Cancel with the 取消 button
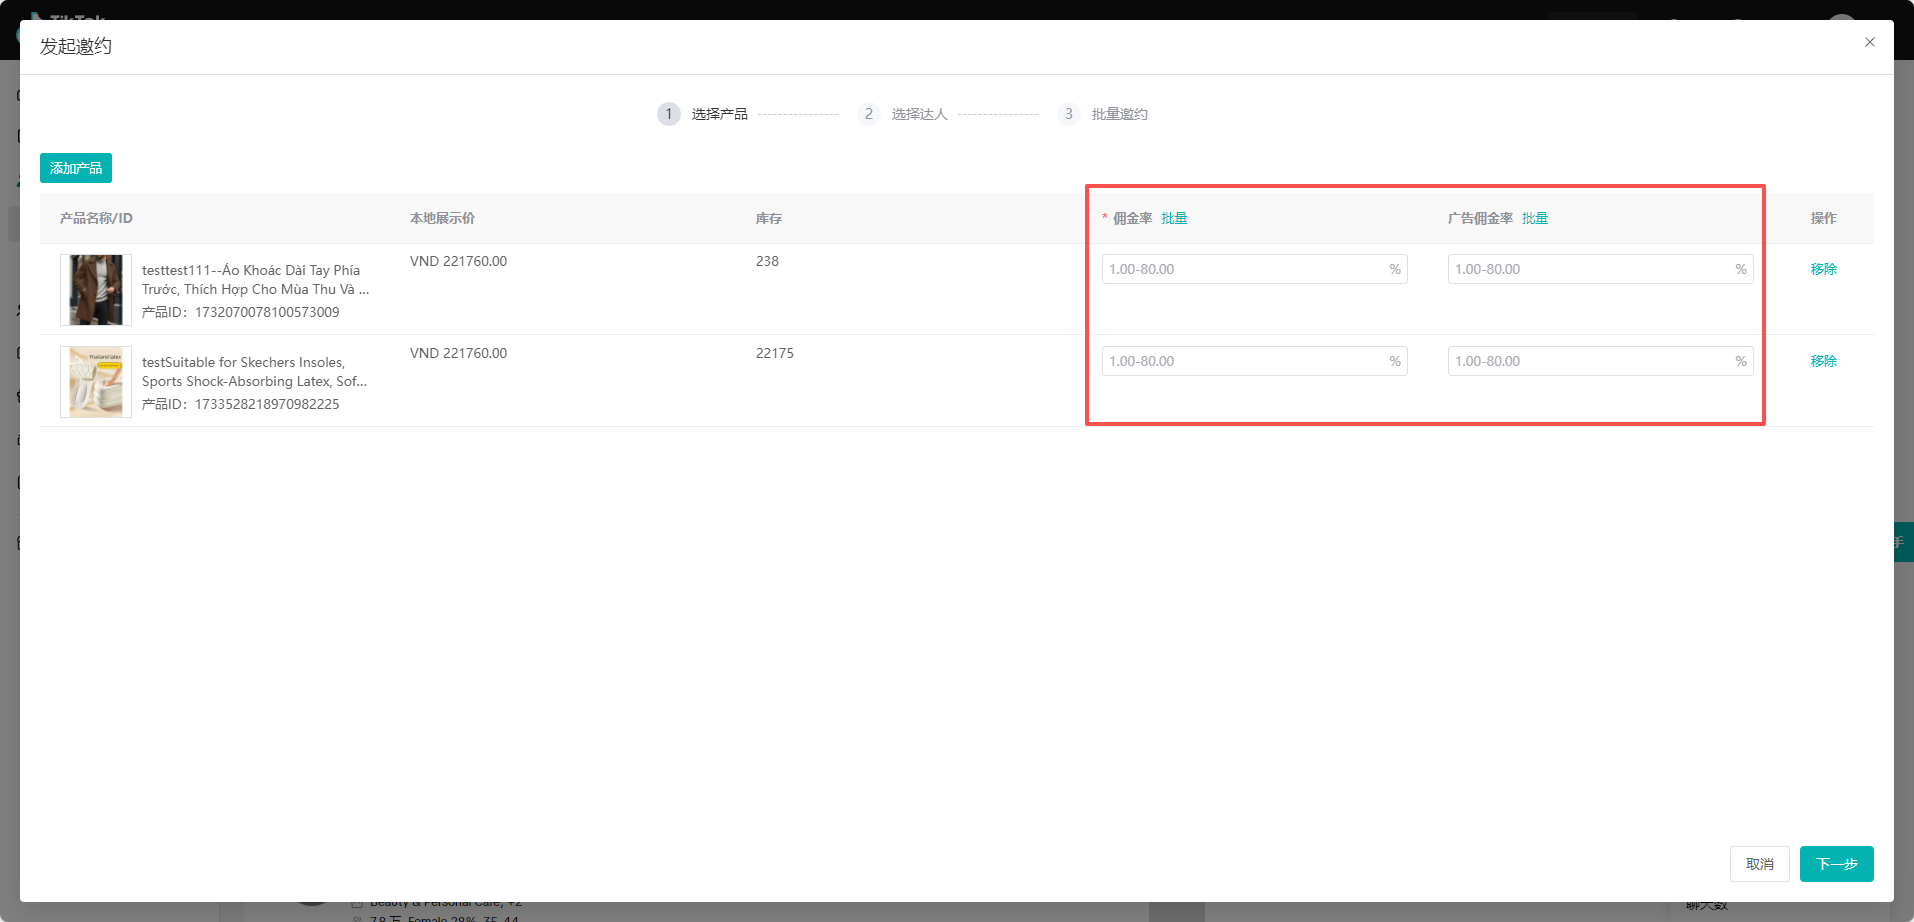 pyautogui.click(x=1760, y=864)
